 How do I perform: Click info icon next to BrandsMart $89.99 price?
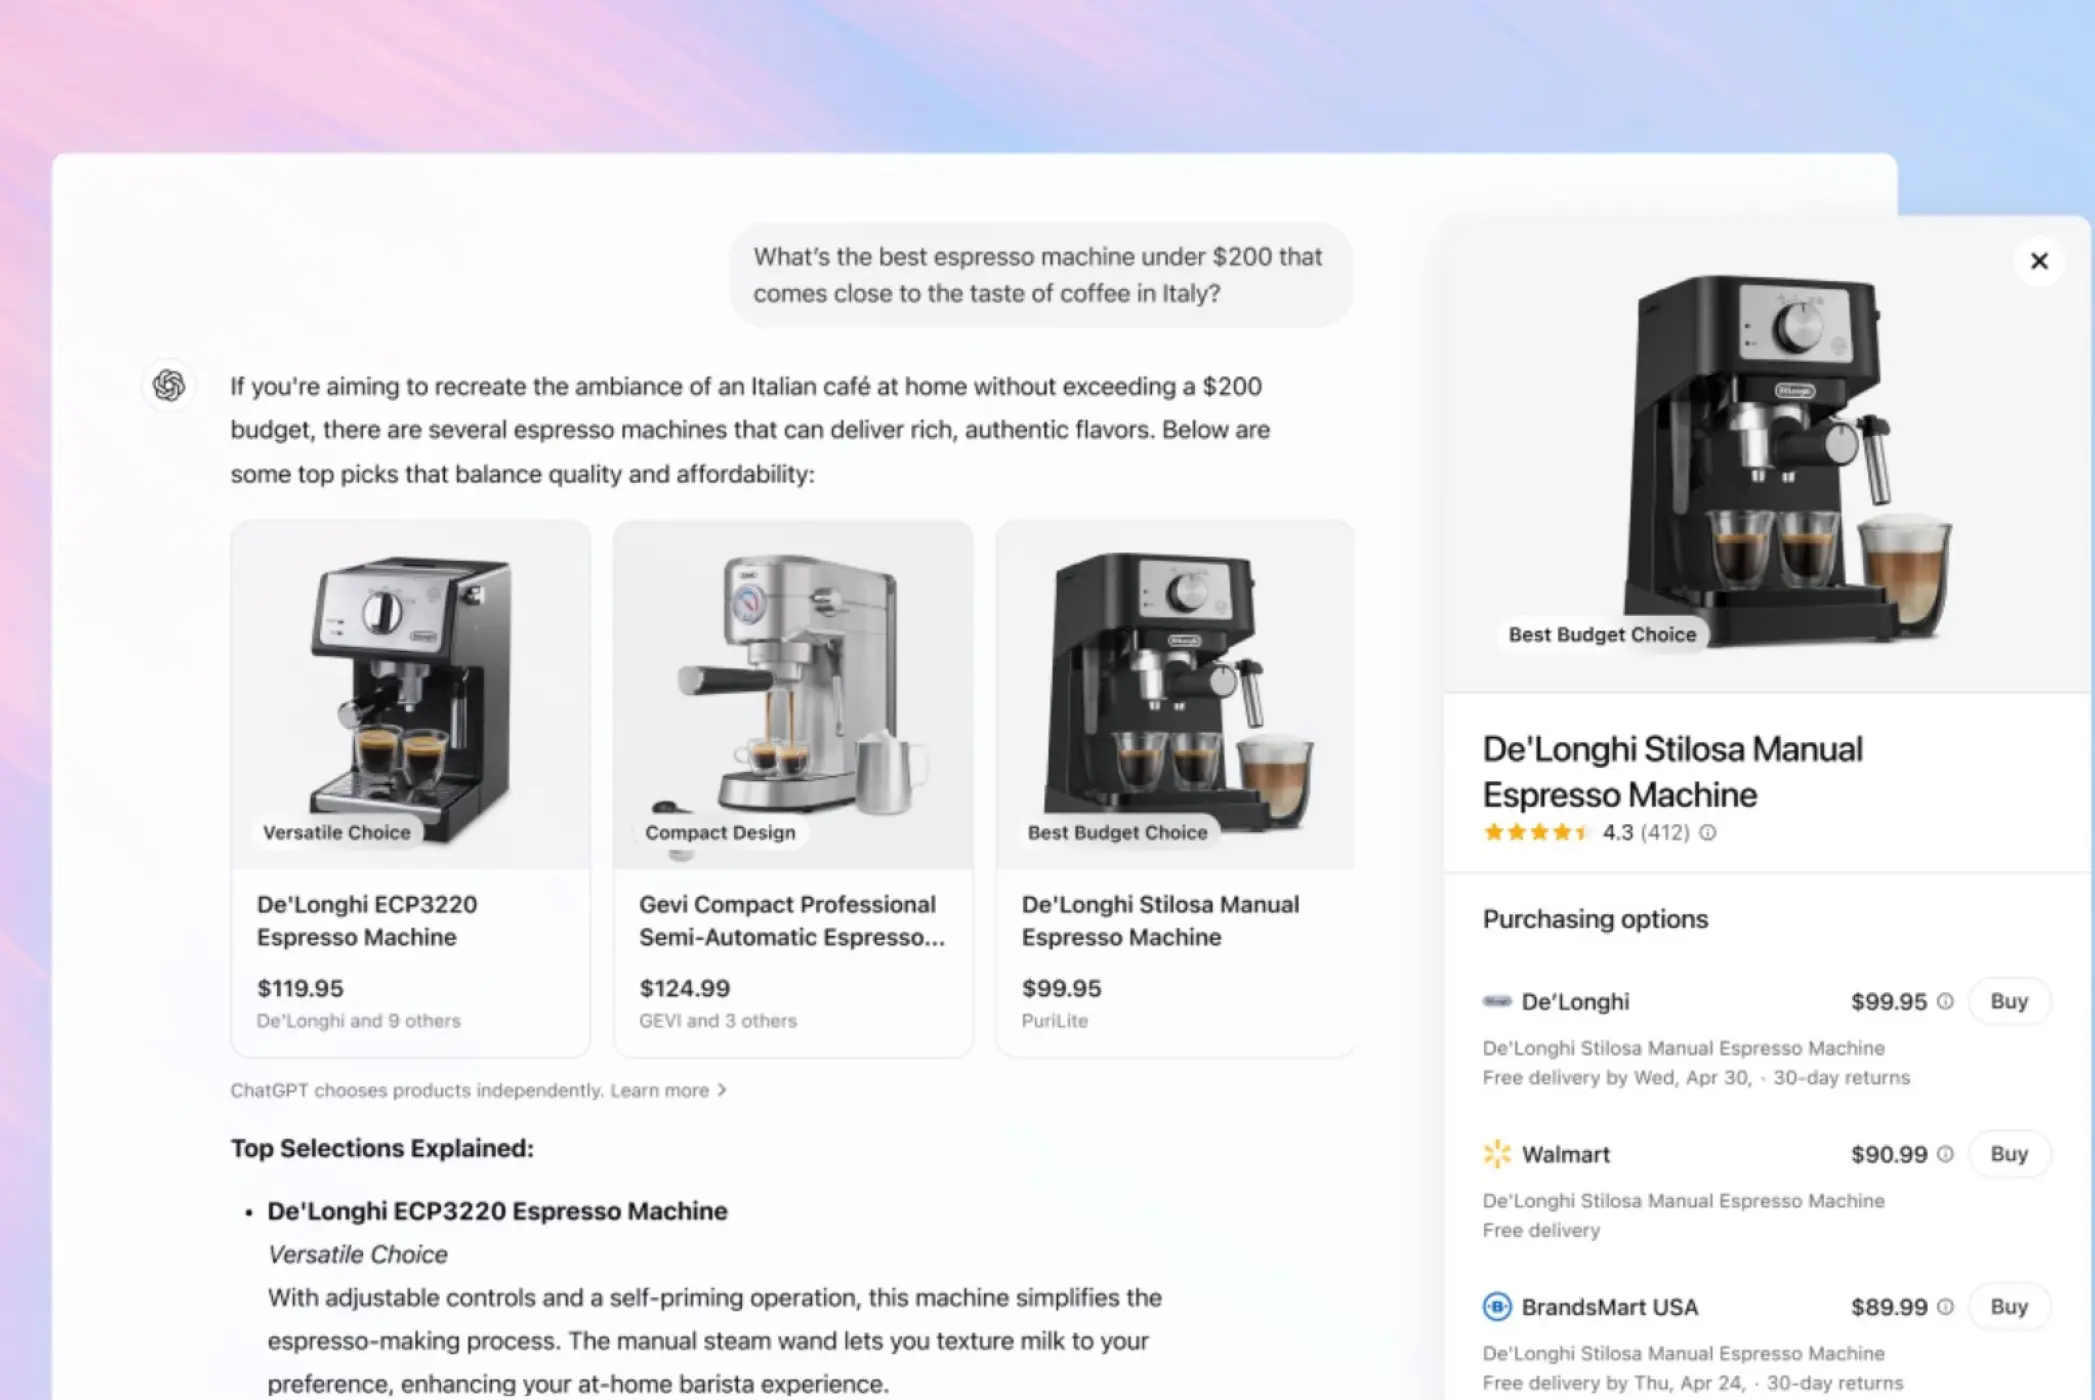pyautogui.click(x=1945, y=1307)
